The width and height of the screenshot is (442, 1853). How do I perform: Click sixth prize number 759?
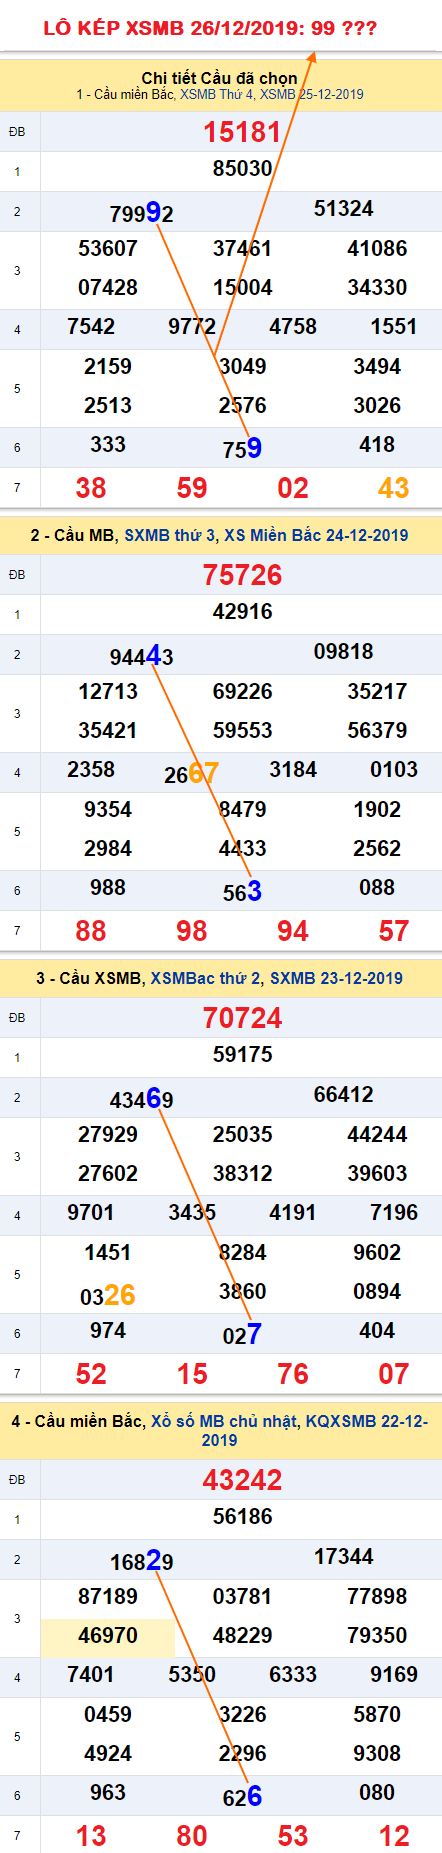point(243,448)
